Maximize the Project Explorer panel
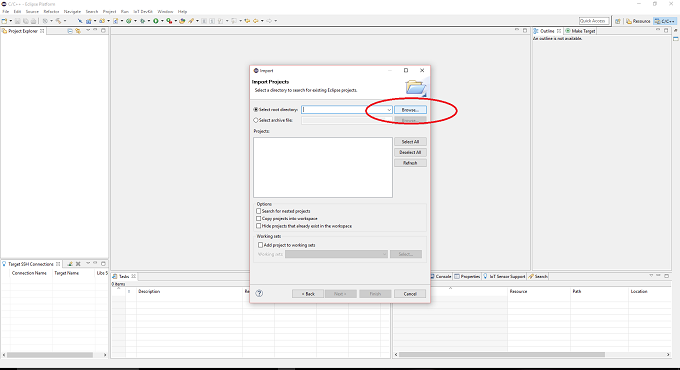Screen dimensions: 680x370 (x=103, y=30)
